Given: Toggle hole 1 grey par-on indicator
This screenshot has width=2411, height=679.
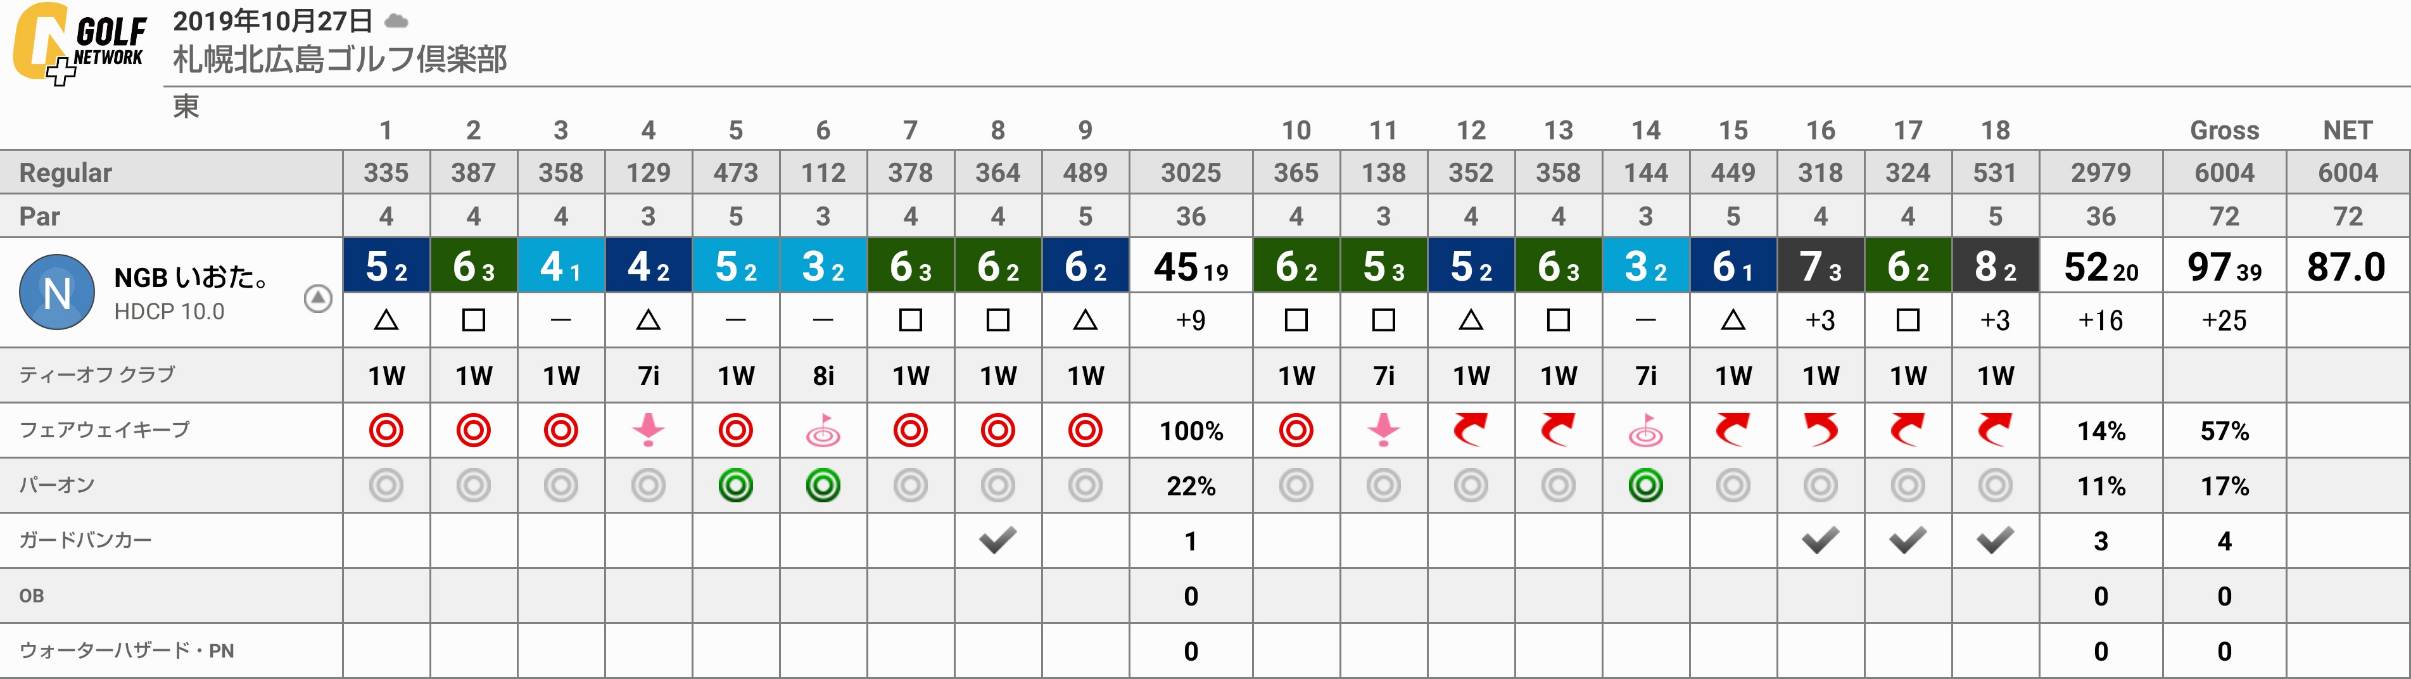Looking at the screenshot, I should click(x=386, y=486).
